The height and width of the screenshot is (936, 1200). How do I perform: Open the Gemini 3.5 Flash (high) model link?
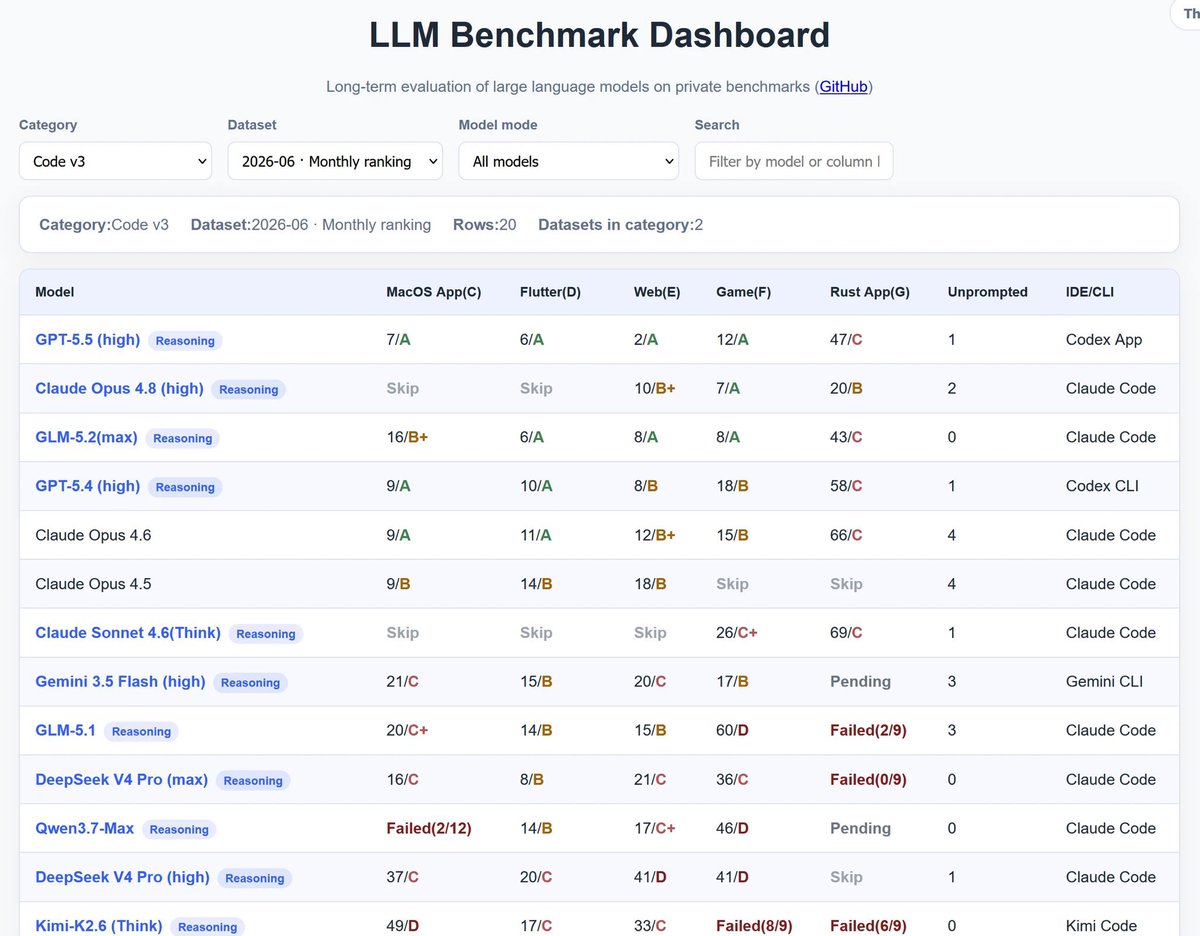click(120, 682)
